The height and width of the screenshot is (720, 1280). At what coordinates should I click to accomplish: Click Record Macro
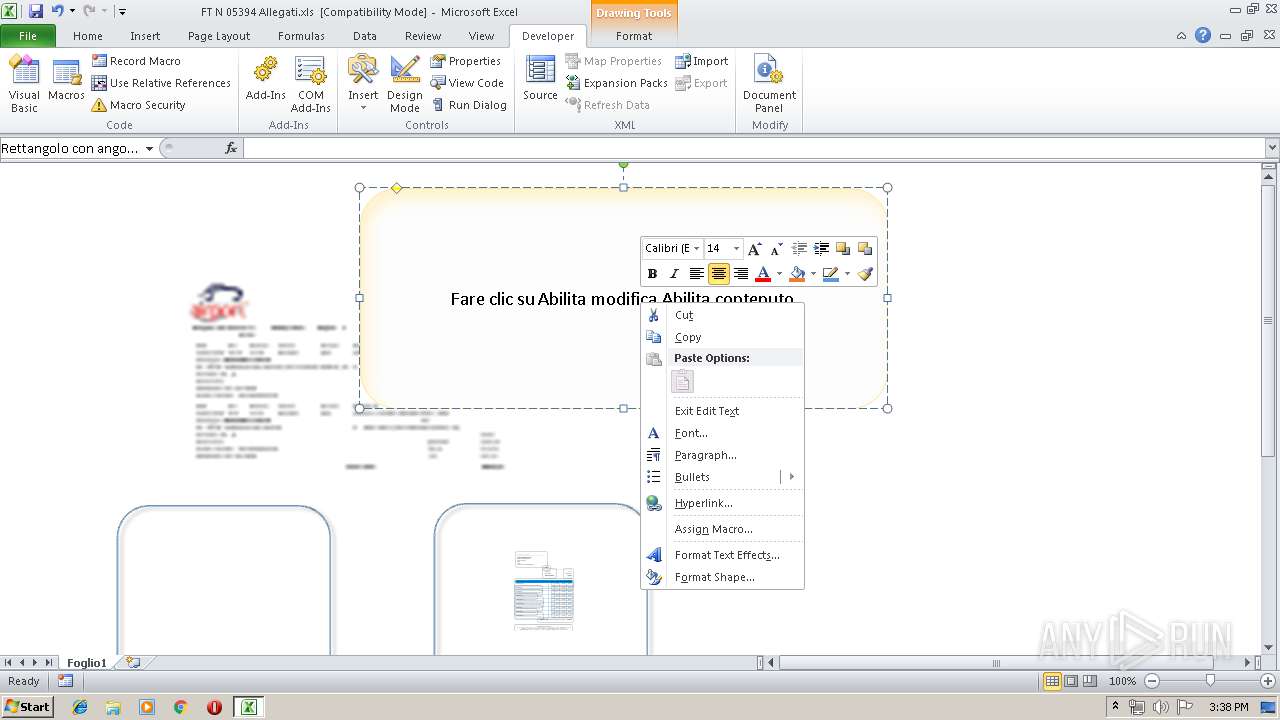pos(136,61)
